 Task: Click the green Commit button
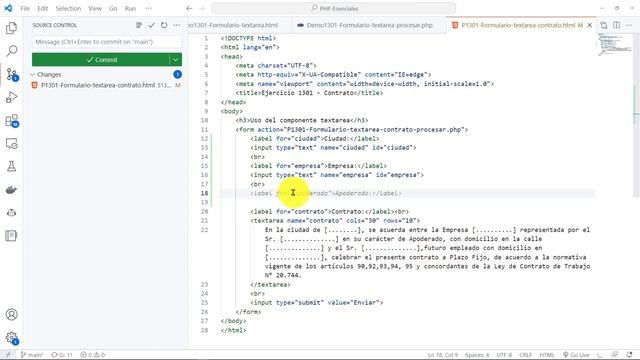[x=101, y=60]
